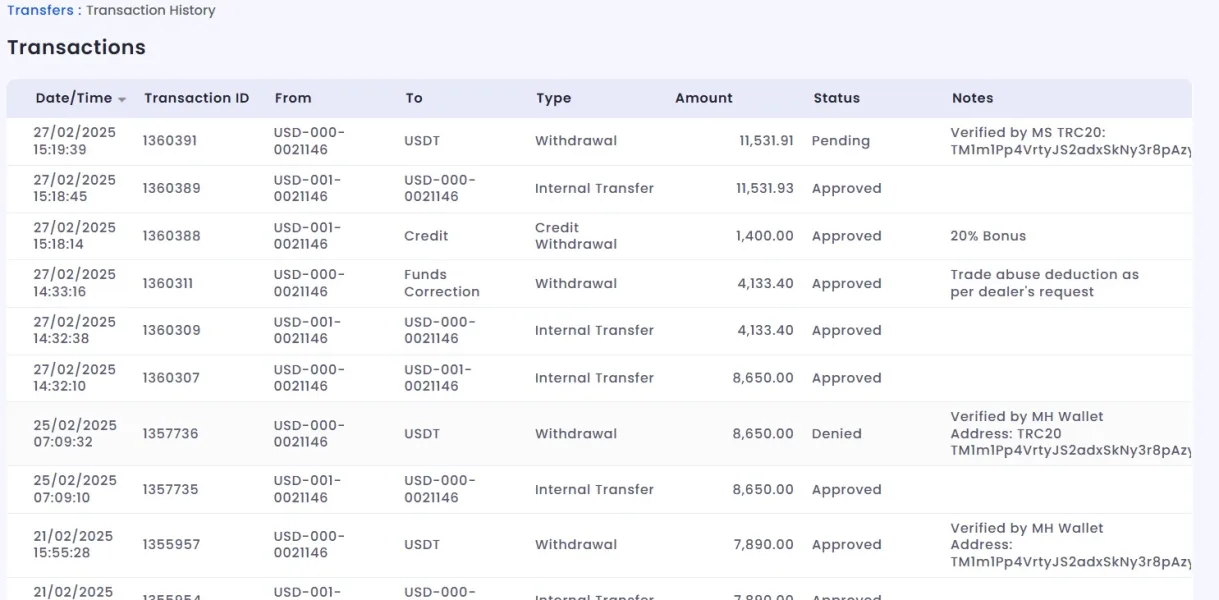Select transaction ID 1360307
The image size is (1219, 600).
click(170, 378)
